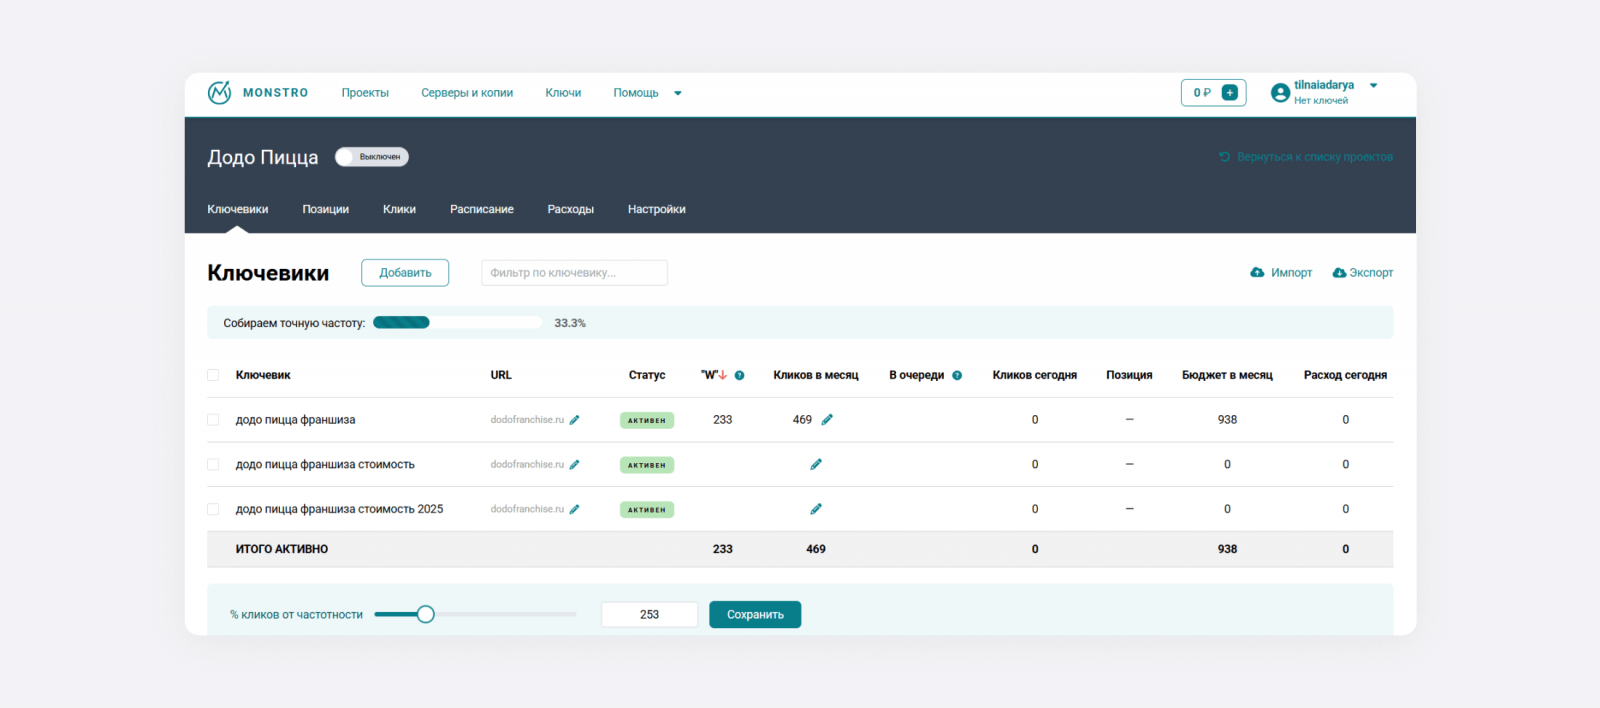Viewport: 1600px width, 708px height.
Task: Click the help icon next to "W" column
Action: (x=740, y=376)
